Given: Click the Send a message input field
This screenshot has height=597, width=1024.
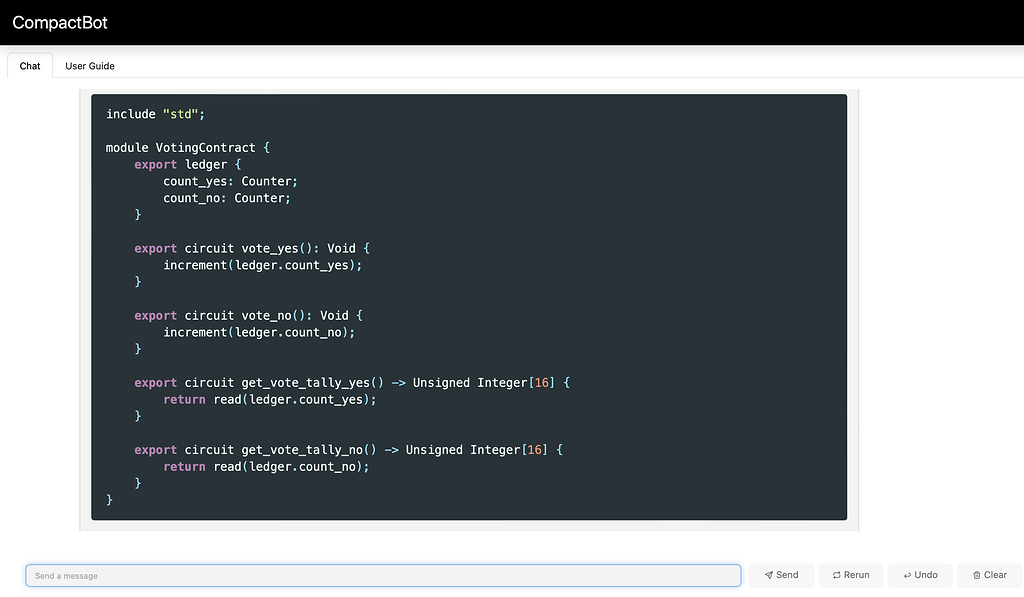Looking at the screenshot, I should click(383, 575).
